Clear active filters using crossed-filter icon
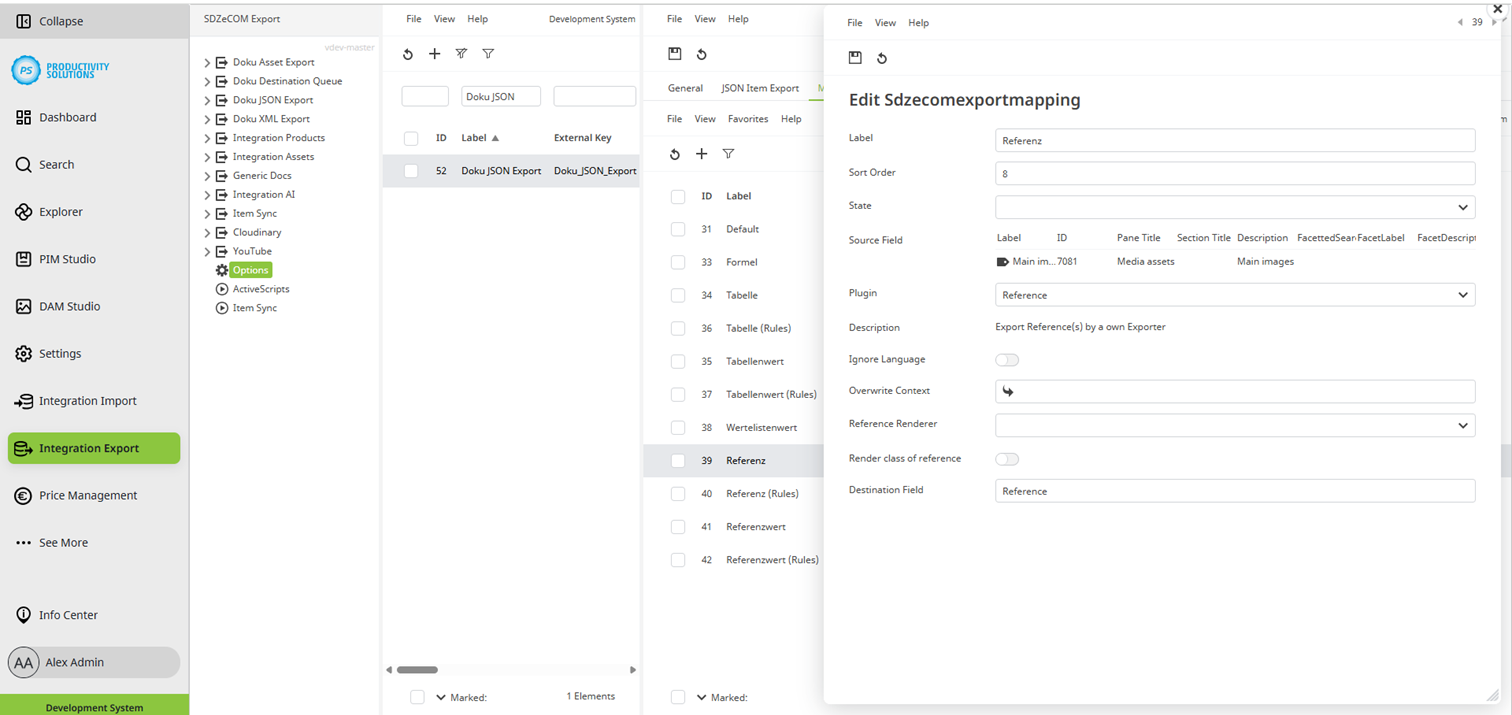 [461, 54]
